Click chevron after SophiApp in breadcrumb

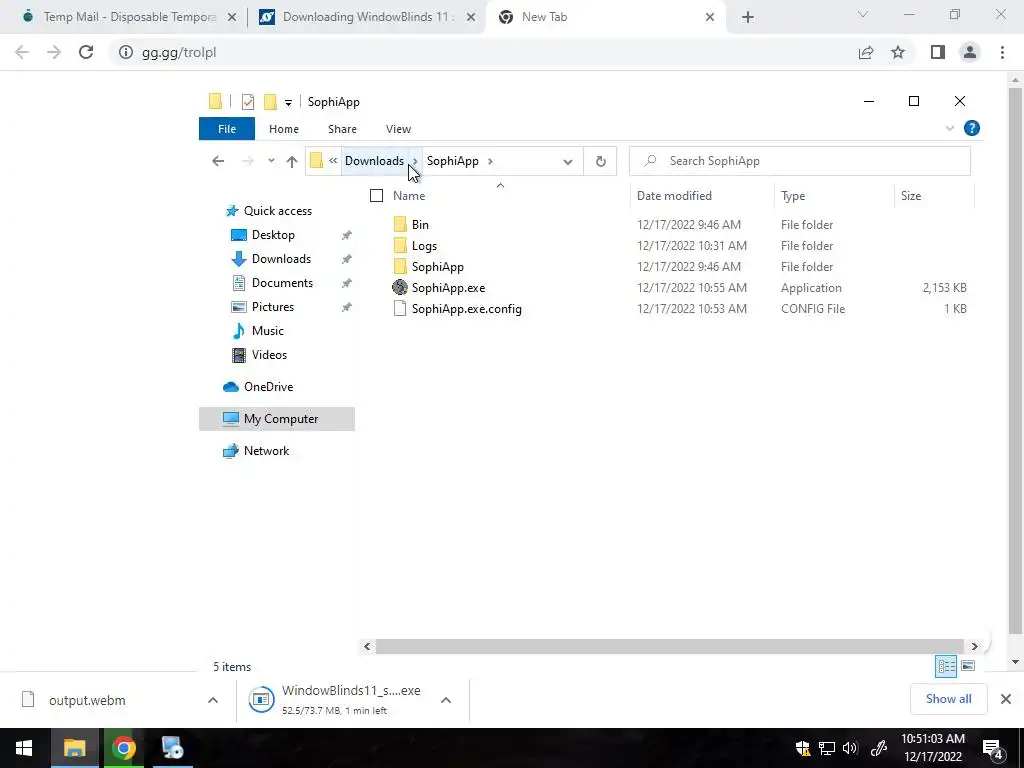[490, 161]
